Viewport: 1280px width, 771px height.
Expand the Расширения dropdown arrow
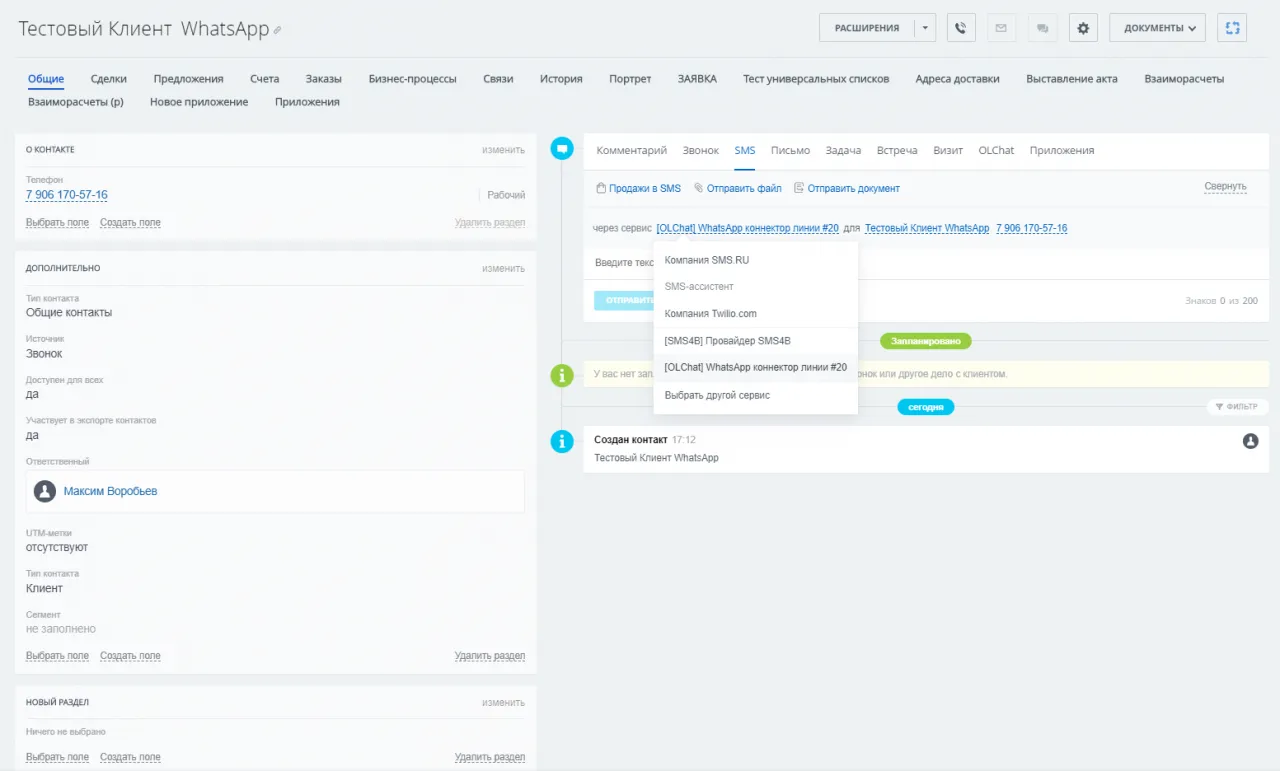[926, 28]
